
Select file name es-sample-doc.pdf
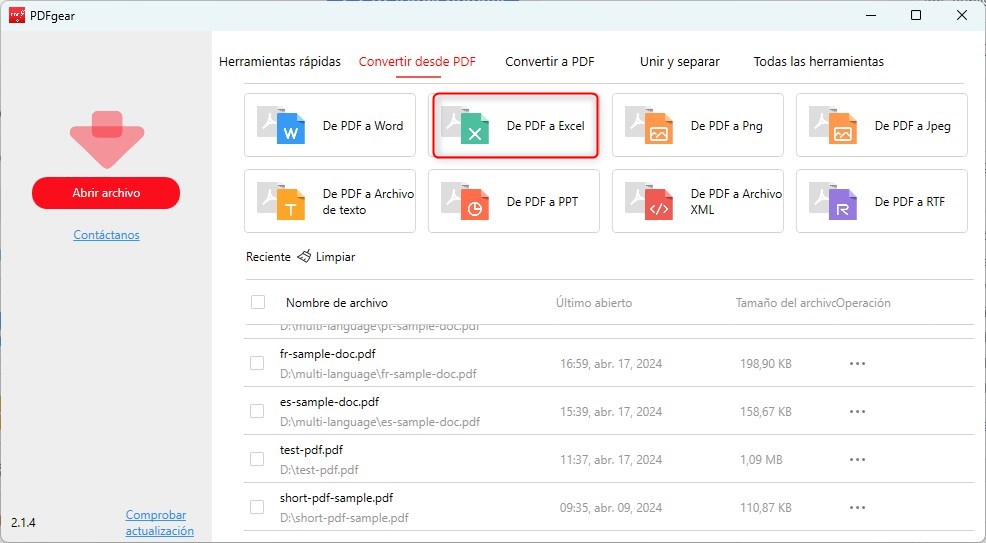point(330,402)
